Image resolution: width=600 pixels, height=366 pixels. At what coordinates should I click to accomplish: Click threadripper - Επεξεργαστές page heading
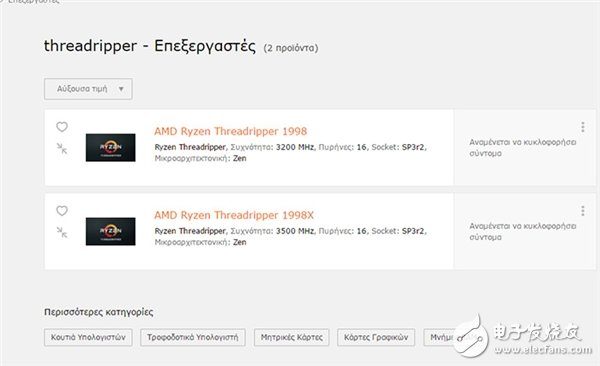pyautogui.click(x=150, y=46)
